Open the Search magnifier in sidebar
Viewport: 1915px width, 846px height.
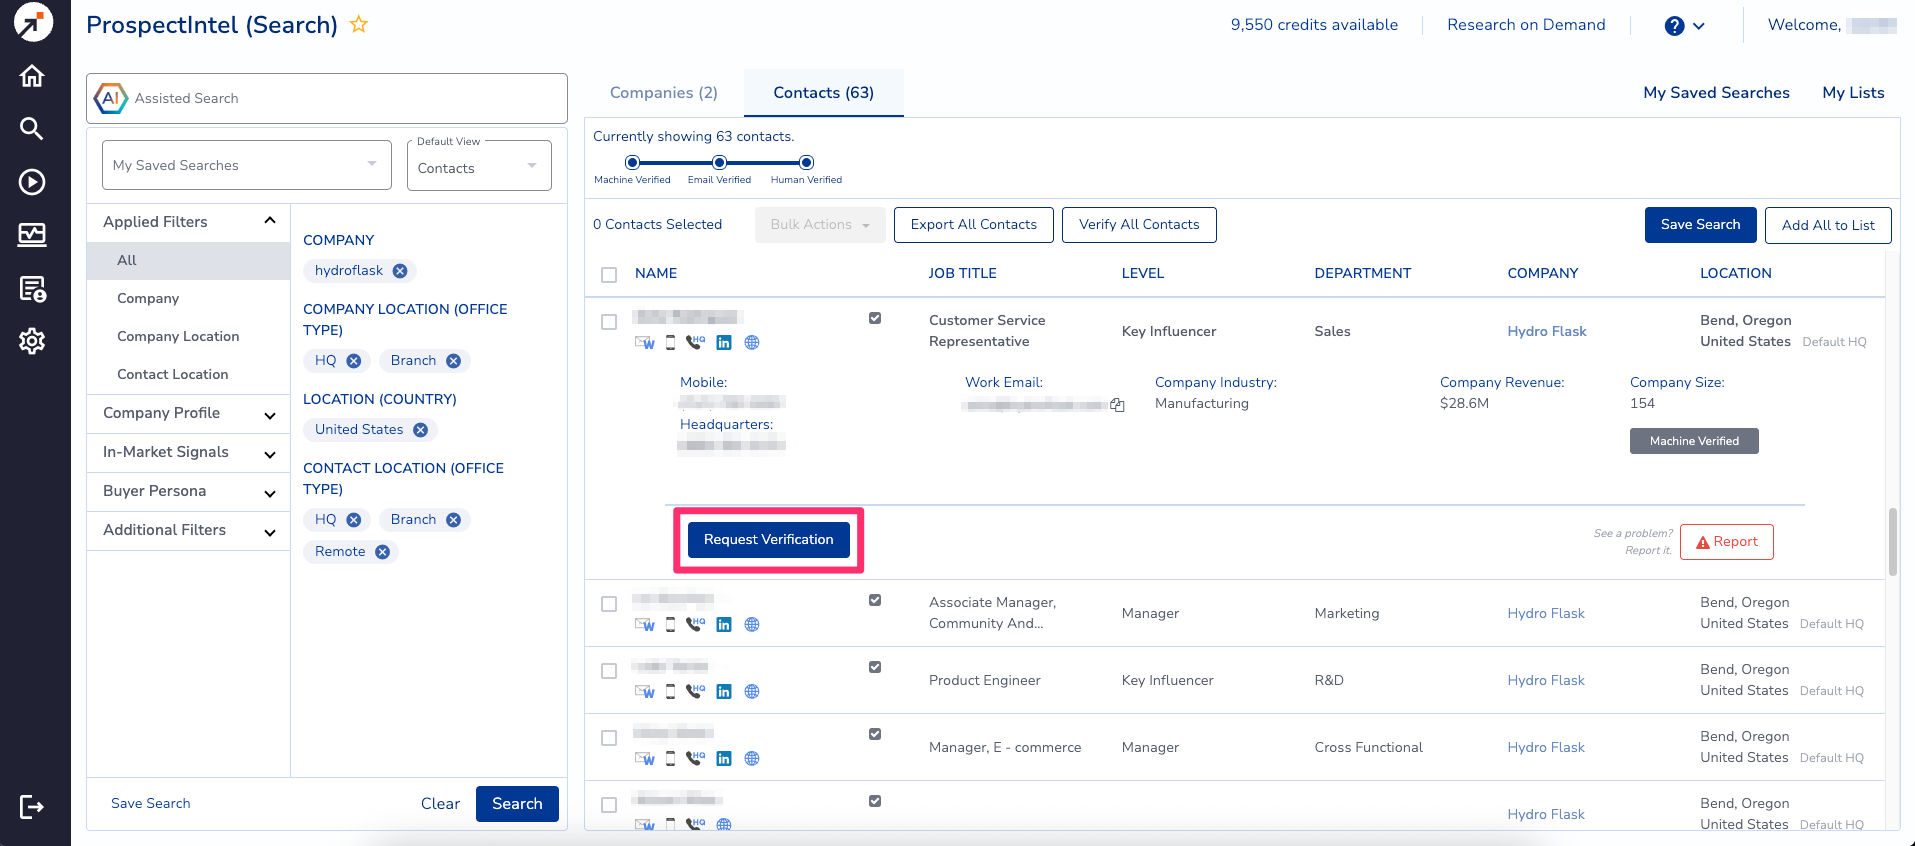(32, 128)
